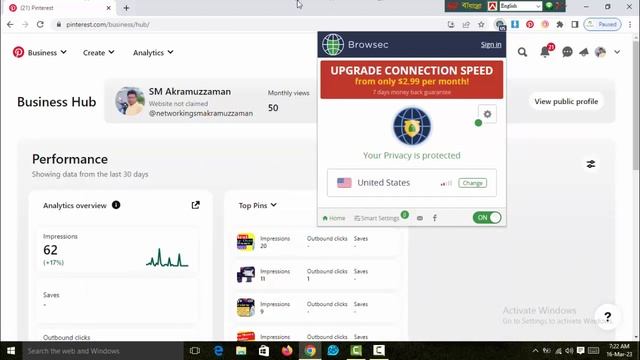Image resolution: width=640 pixels, height=360 pixels.
Task: Click the Paused profile button
Action: pos(602,24)
